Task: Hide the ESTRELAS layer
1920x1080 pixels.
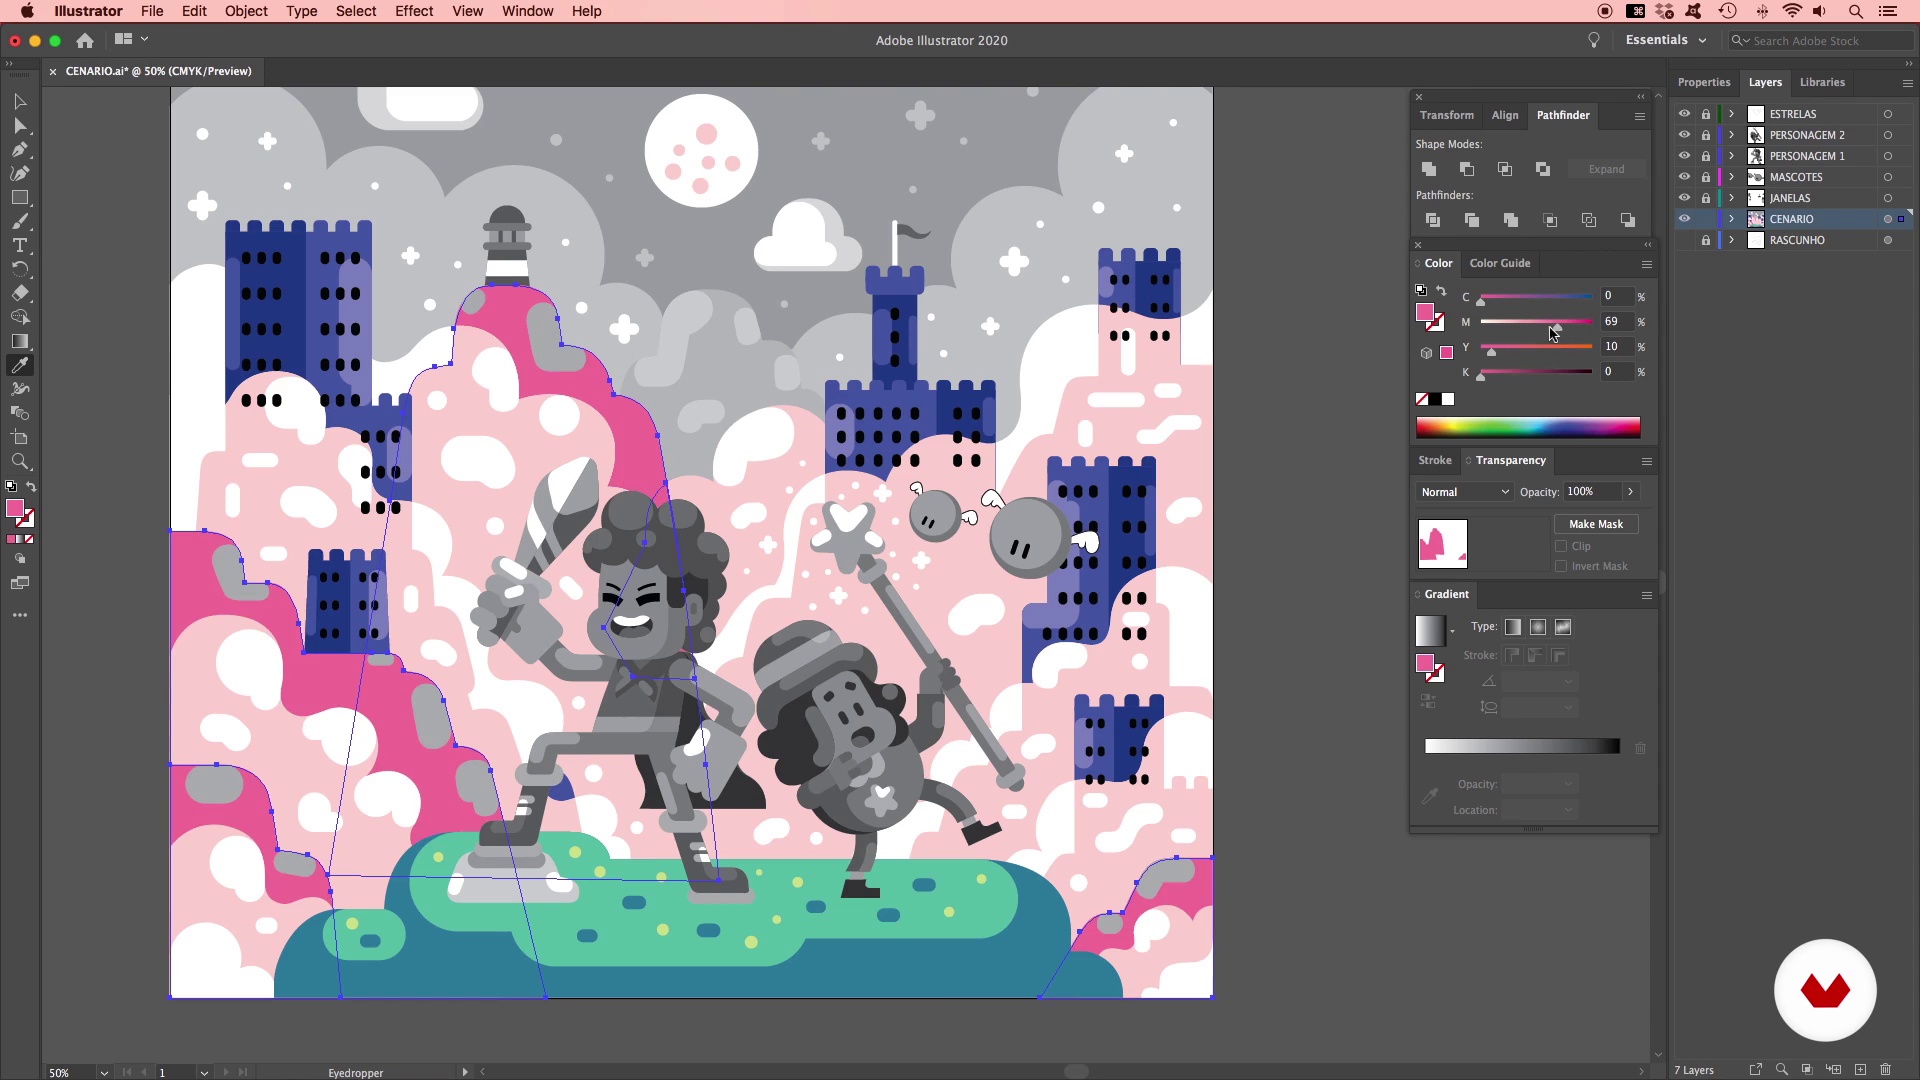Action: pyautogui.click(x=1684, y=114)
